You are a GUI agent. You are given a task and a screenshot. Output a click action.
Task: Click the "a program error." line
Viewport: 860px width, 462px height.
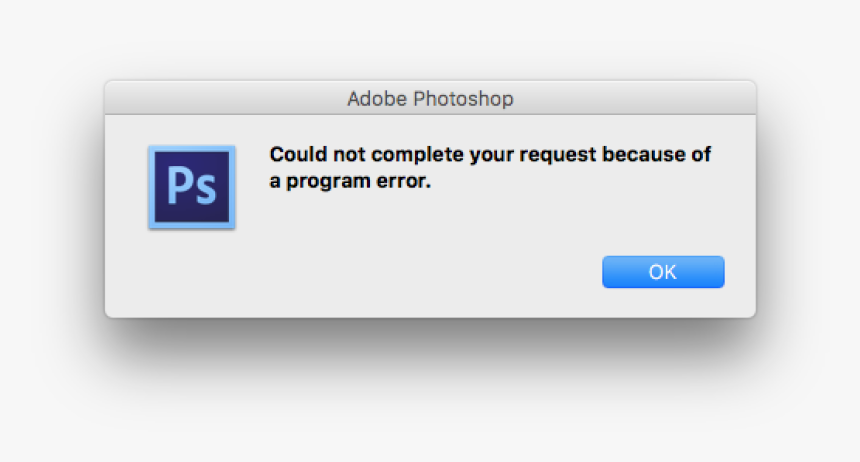click(x=350, y=183)
